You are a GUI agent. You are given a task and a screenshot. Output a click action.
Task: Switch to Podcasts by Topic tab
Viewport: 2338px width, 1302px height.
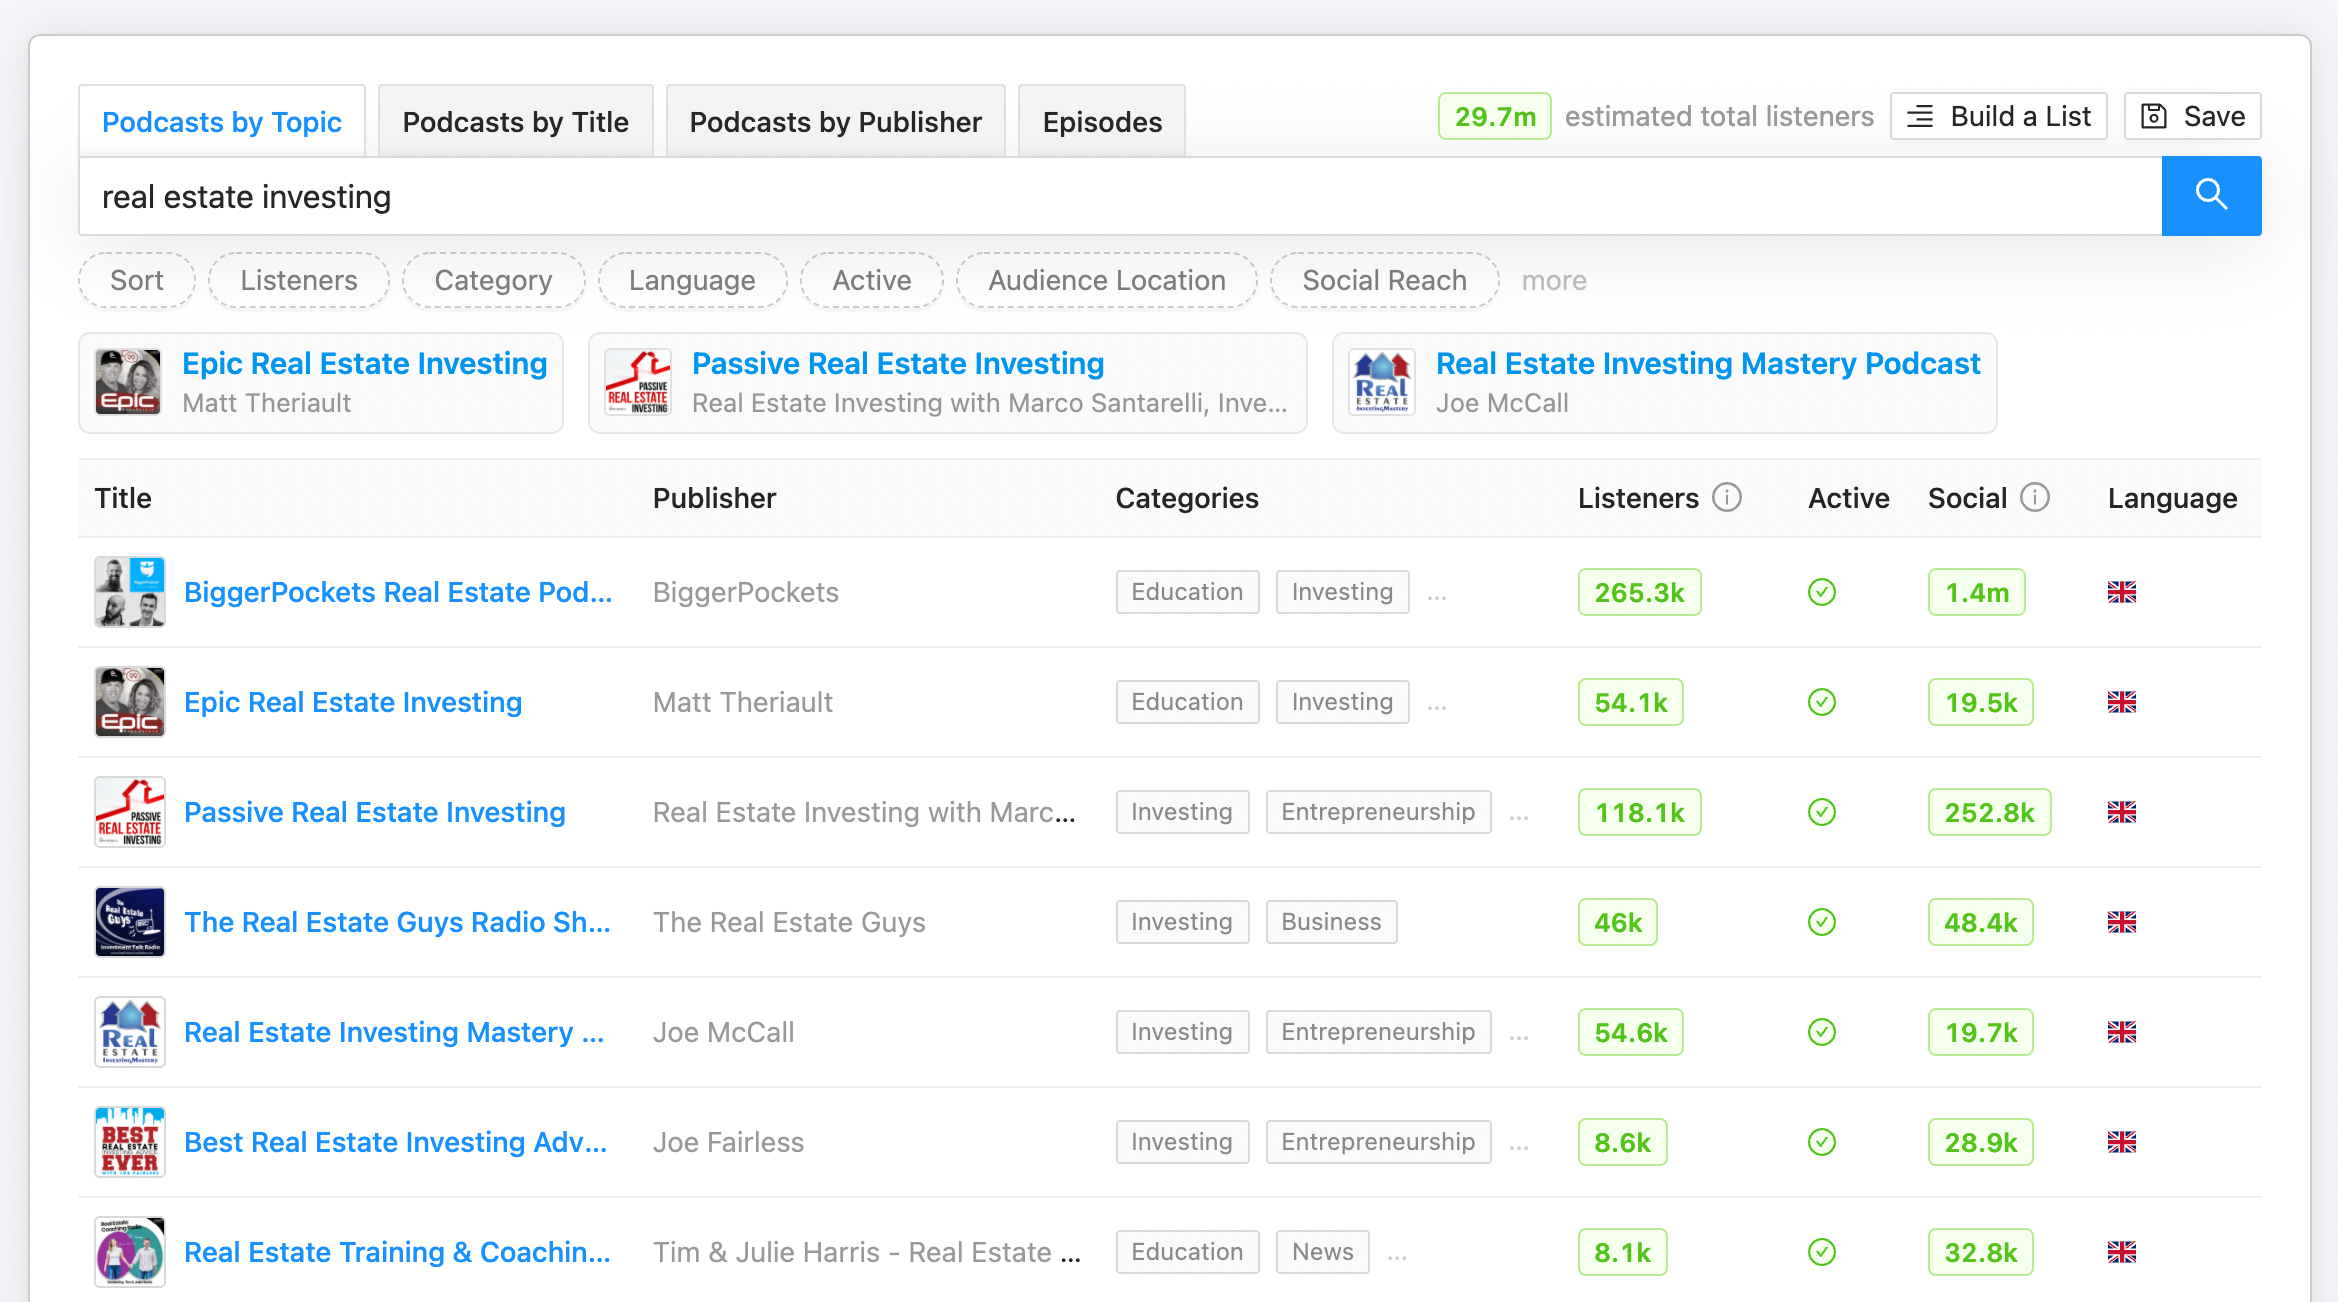tap(222, 121)
